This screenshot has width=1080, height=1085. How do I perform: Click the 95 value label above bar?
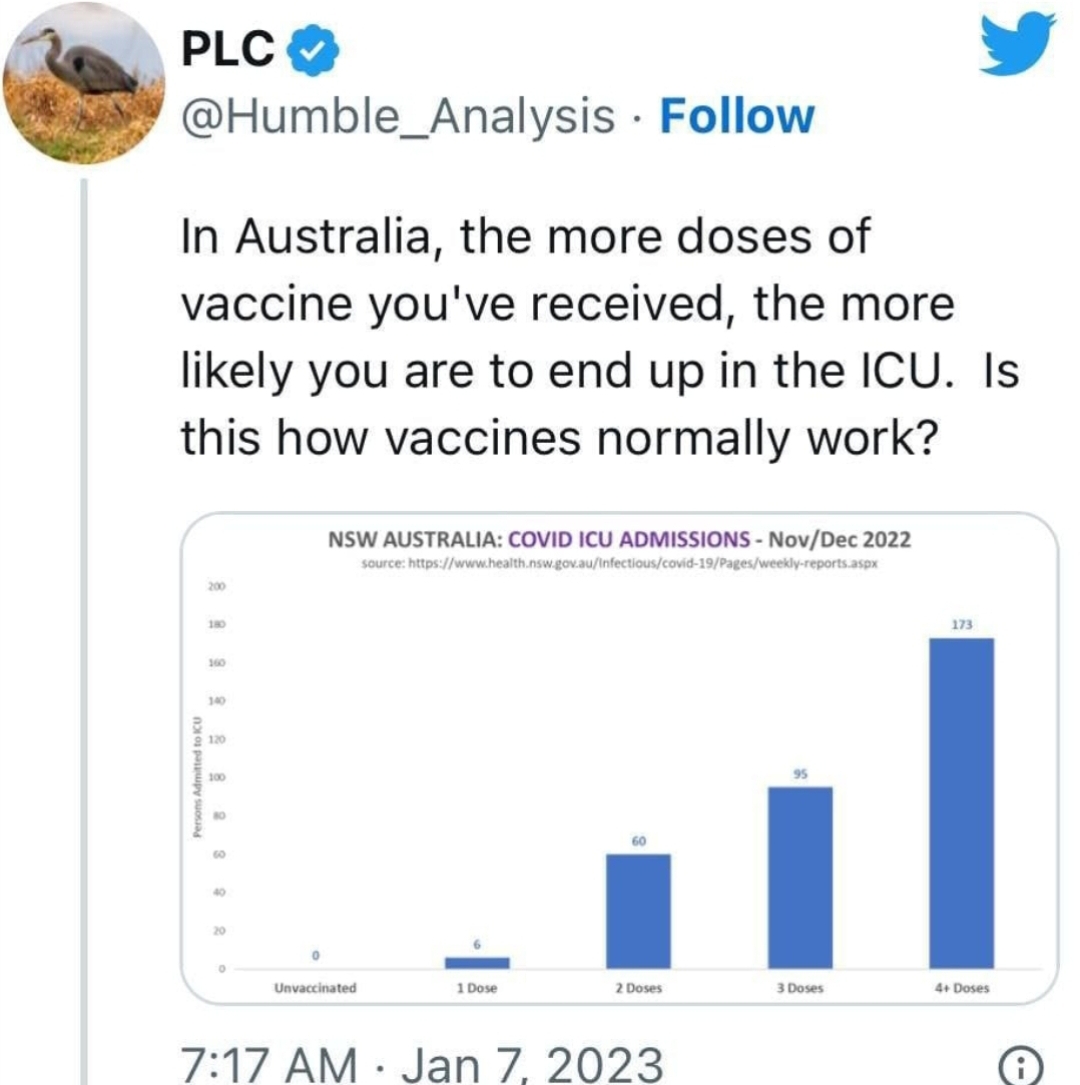point(800,774)
